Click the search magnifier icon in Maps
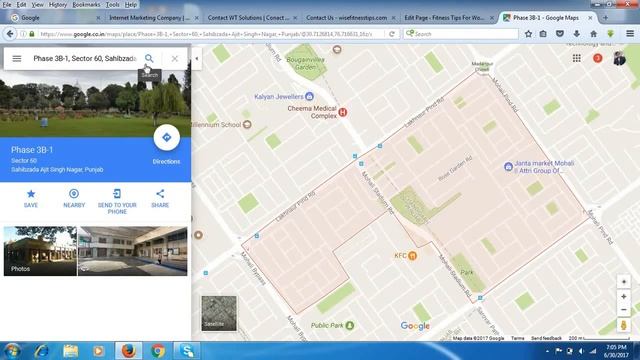The image size is (640, 360). pyautogui.click(x=149, y=58)
